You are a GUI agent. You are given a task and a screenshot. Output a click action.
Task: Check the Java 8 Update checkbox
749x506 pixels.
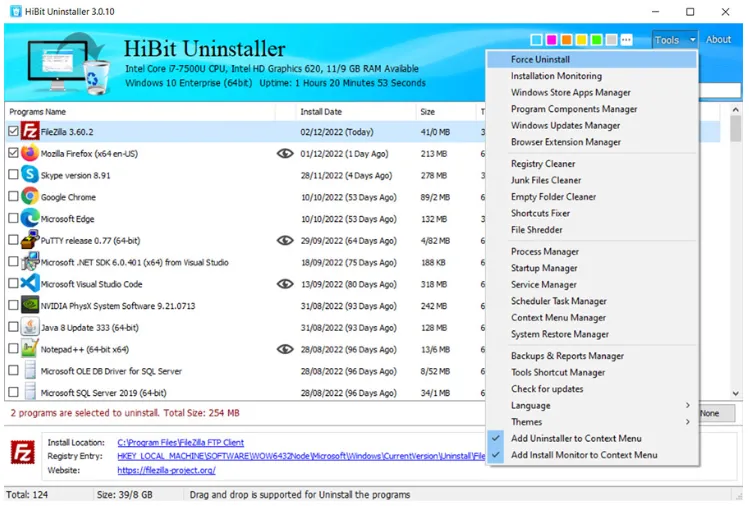[13, 327]
